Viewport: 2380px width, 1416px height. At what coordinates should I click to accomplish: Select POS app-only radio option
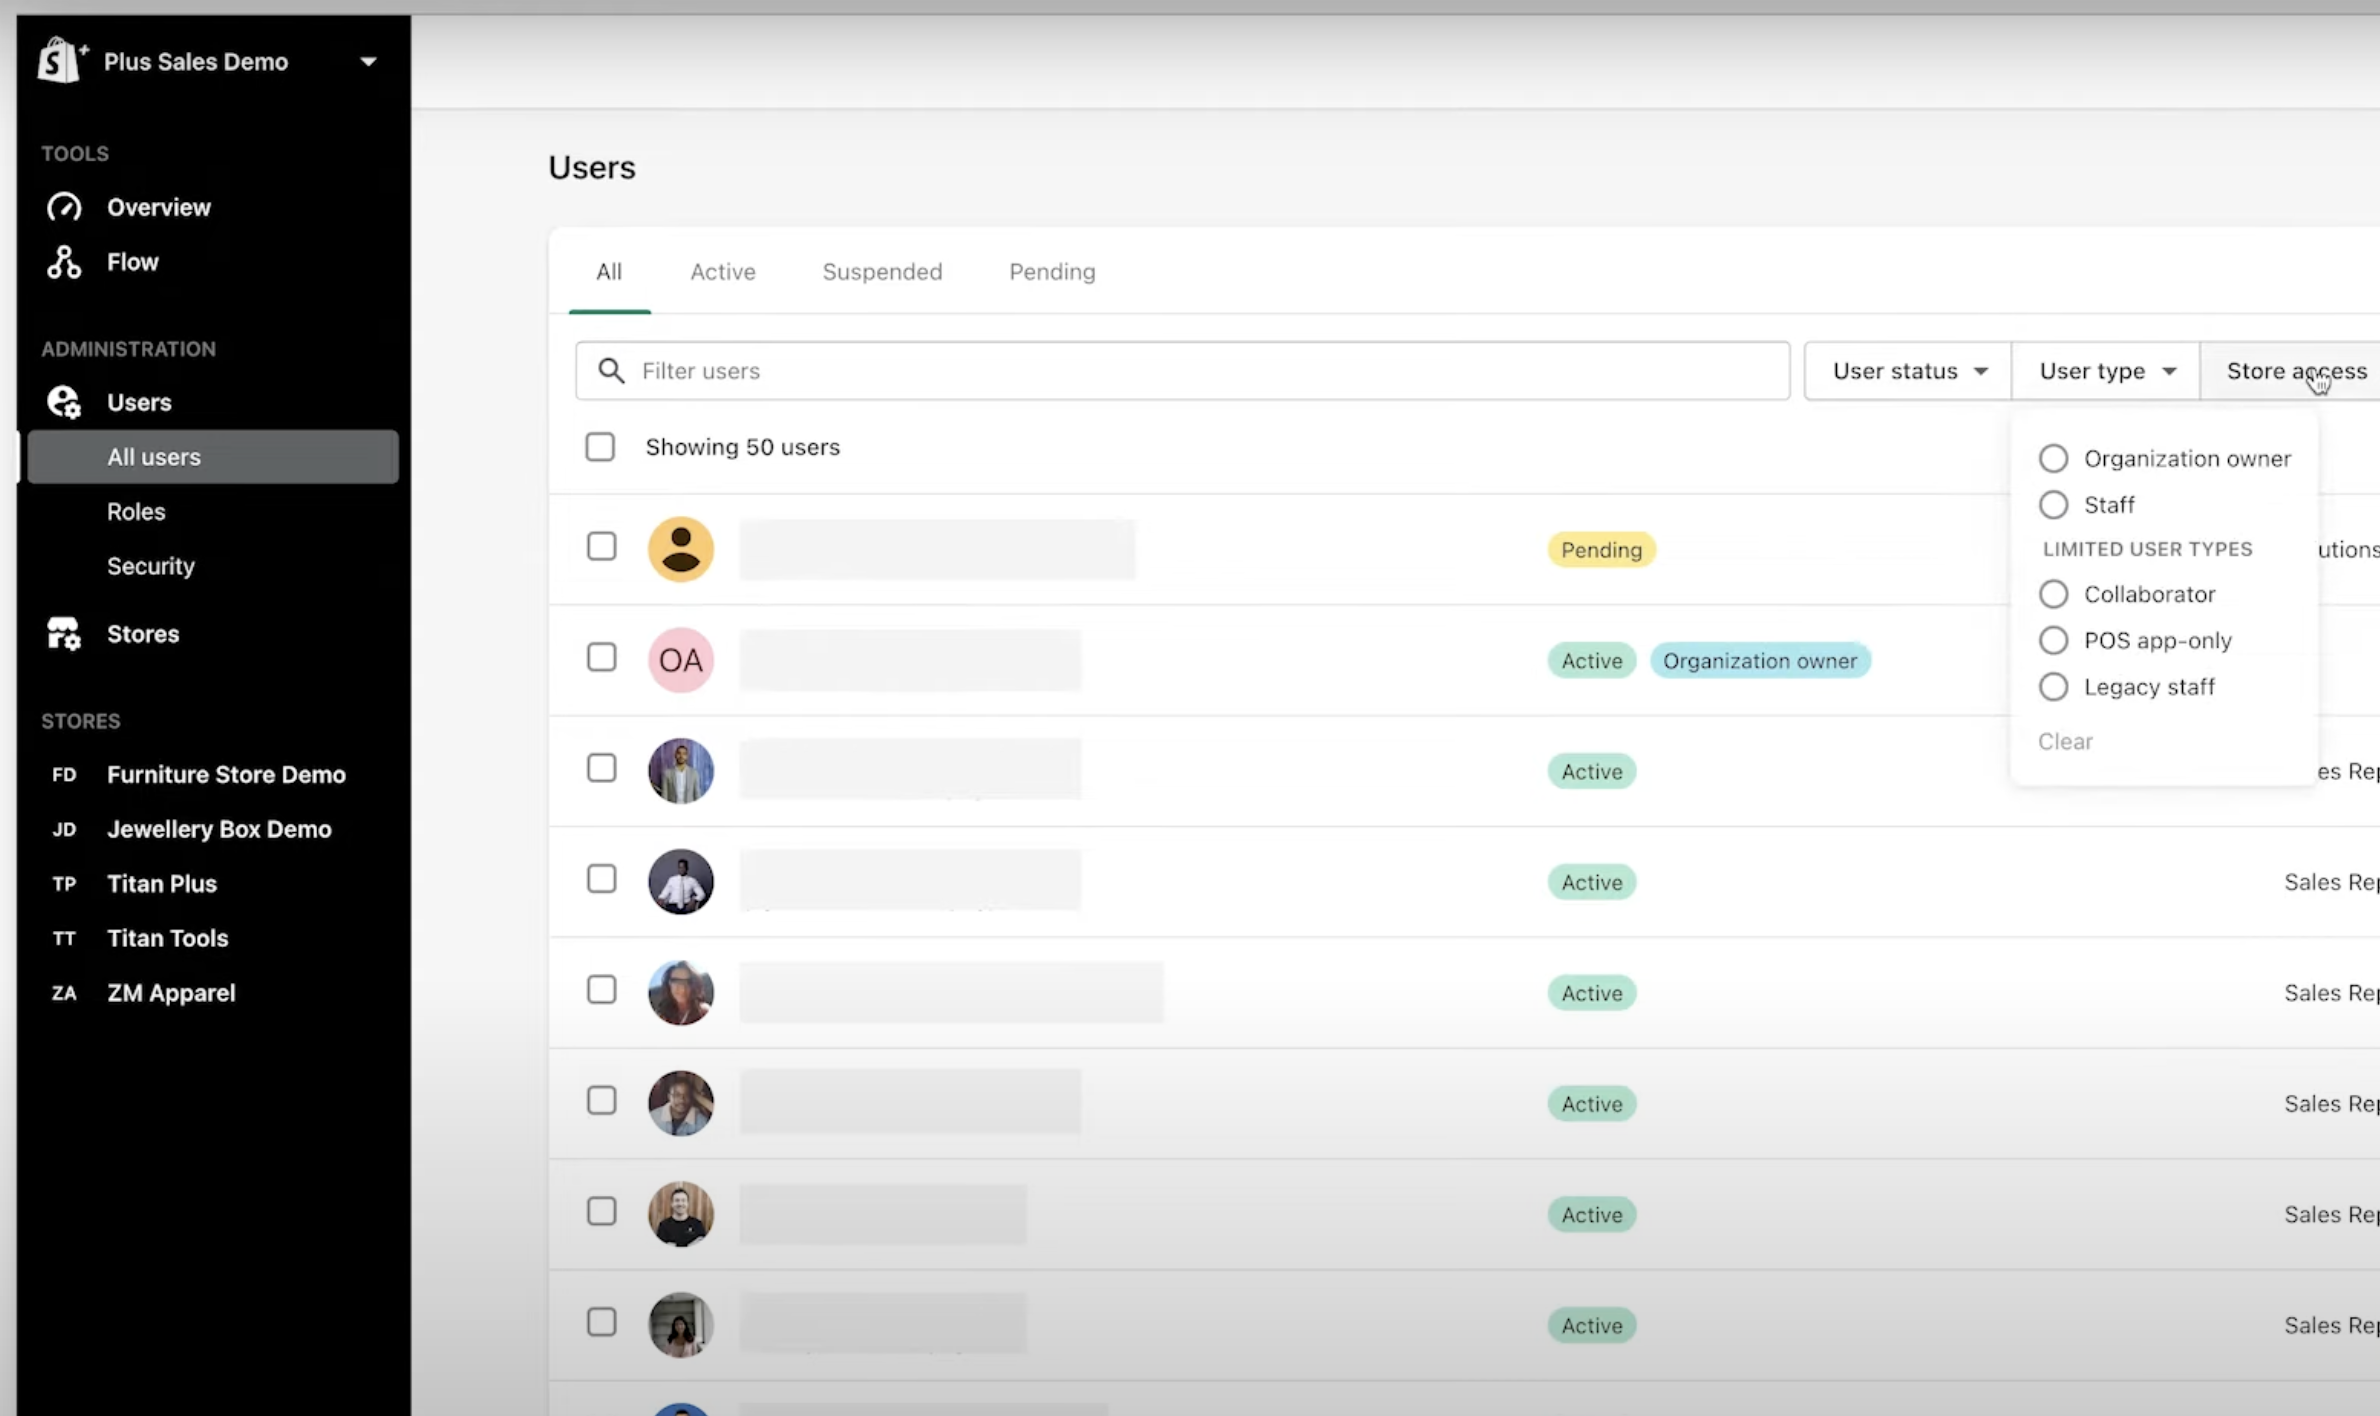coord(2053,640)
